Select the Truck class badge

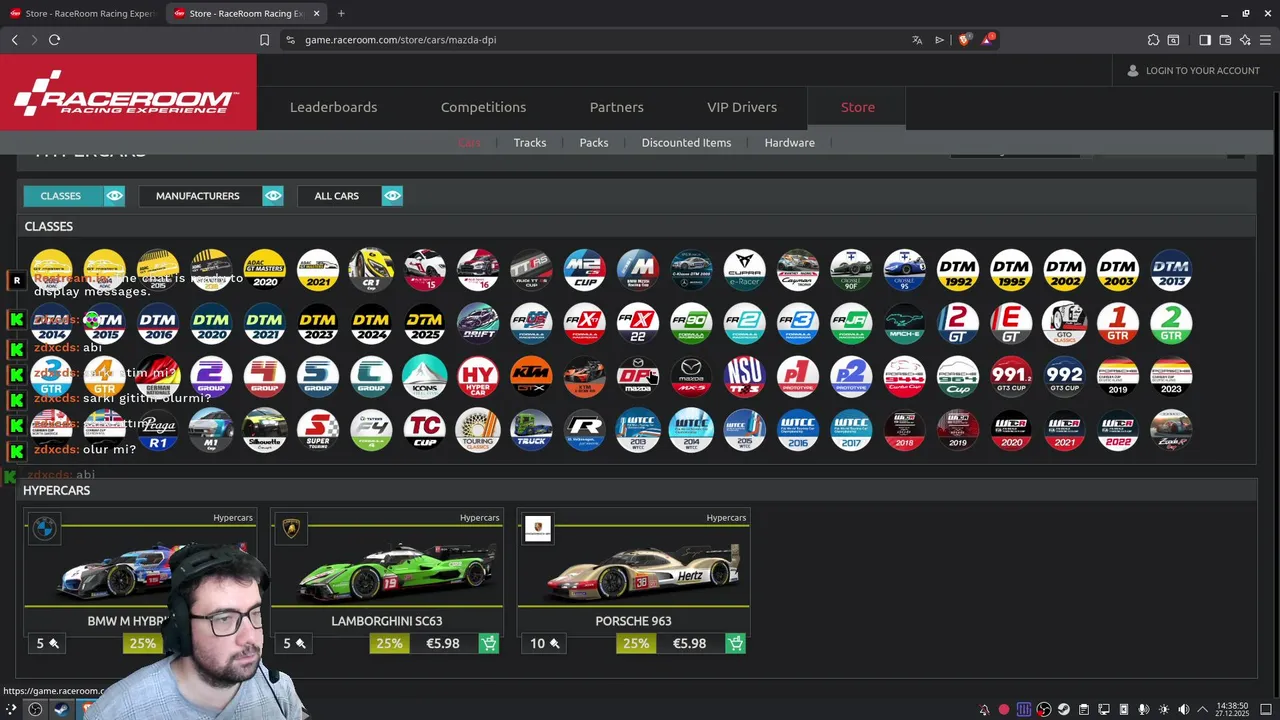531,429
